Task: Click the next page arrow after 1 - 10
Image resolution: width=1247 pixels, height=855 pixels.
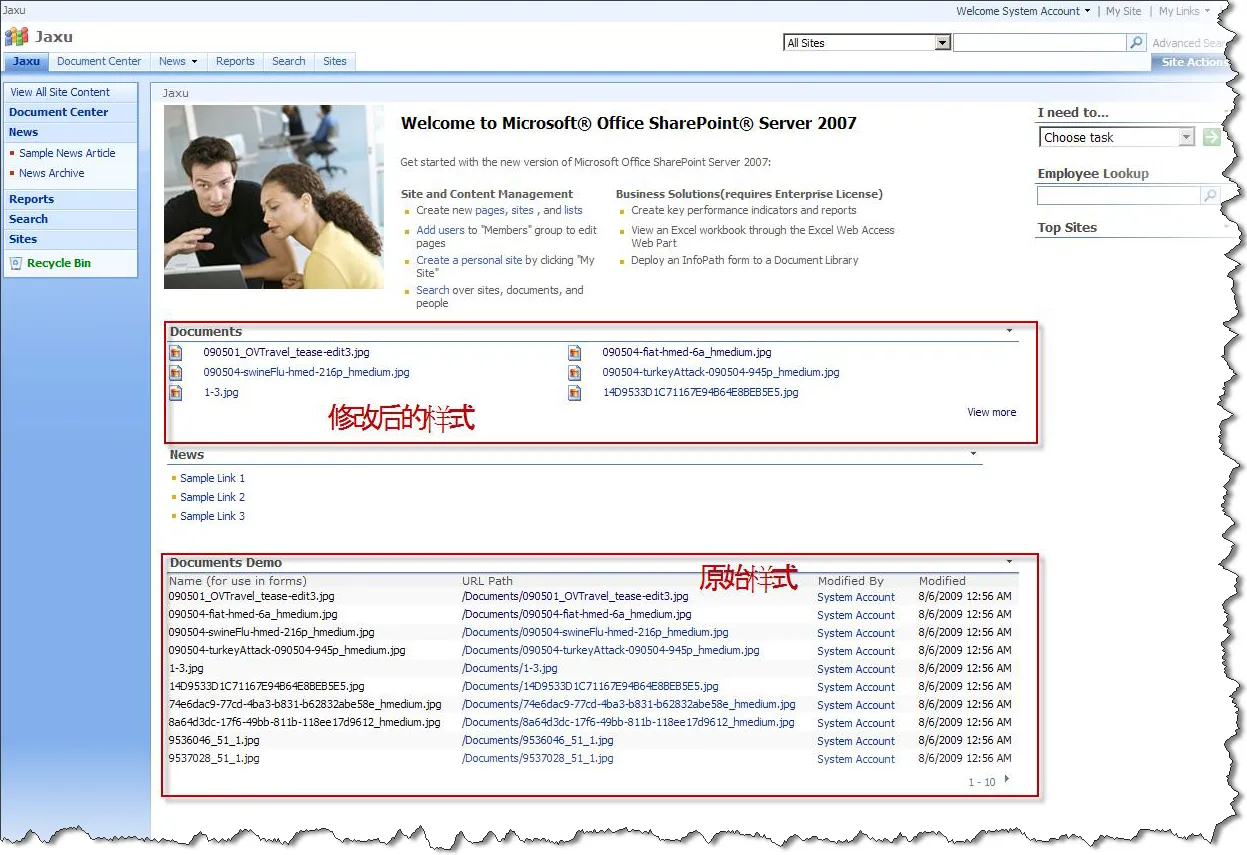Action: [1007, 780]
